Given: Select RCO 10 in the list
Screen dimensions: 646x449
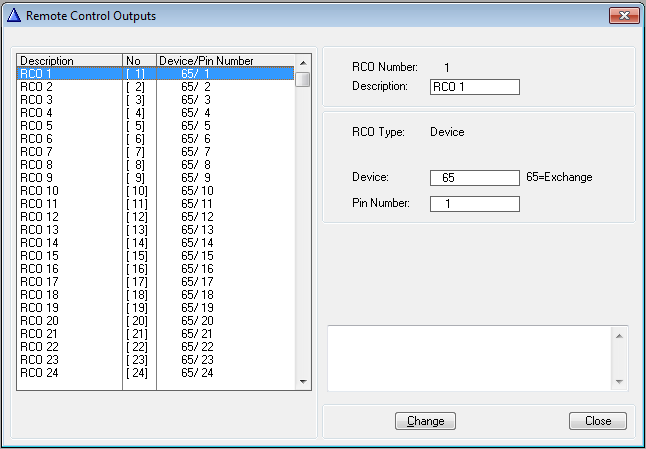Looking at the screenshot, I should click(x=156, y=191).
